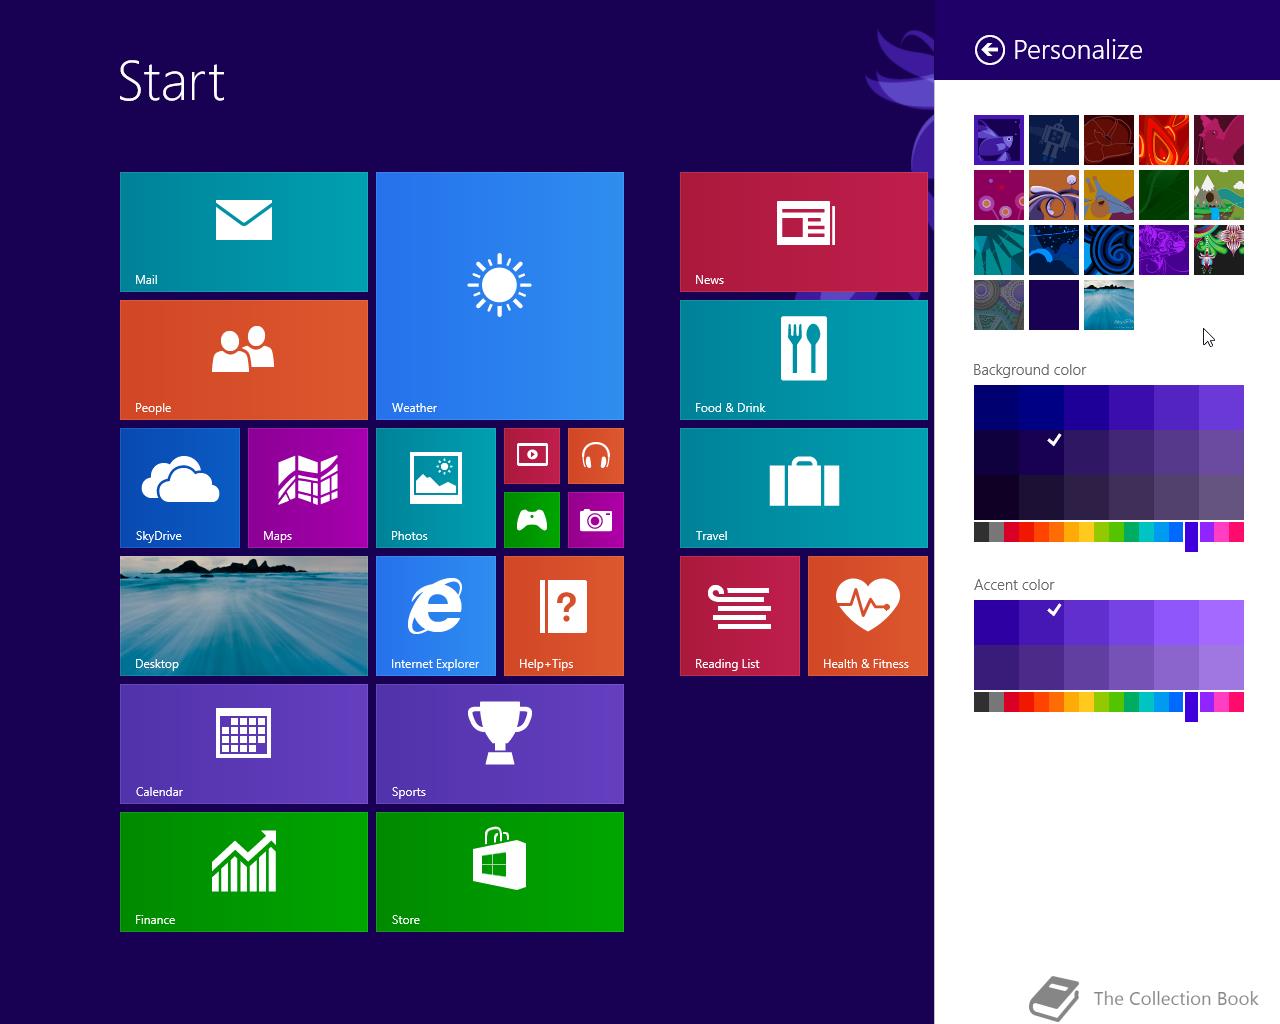
Task: Open the Finance tile
Action: [x=244, y=872]
